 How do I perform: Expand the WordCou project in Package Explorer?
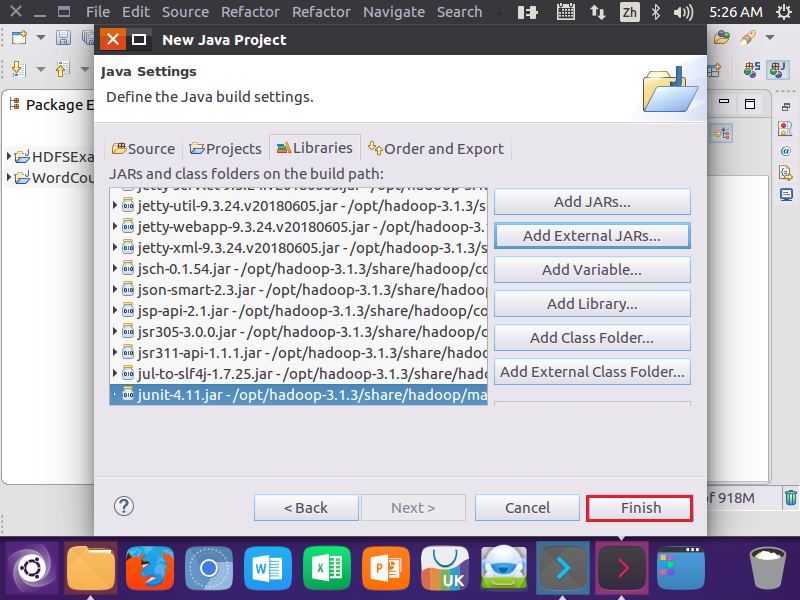(9, 178)
